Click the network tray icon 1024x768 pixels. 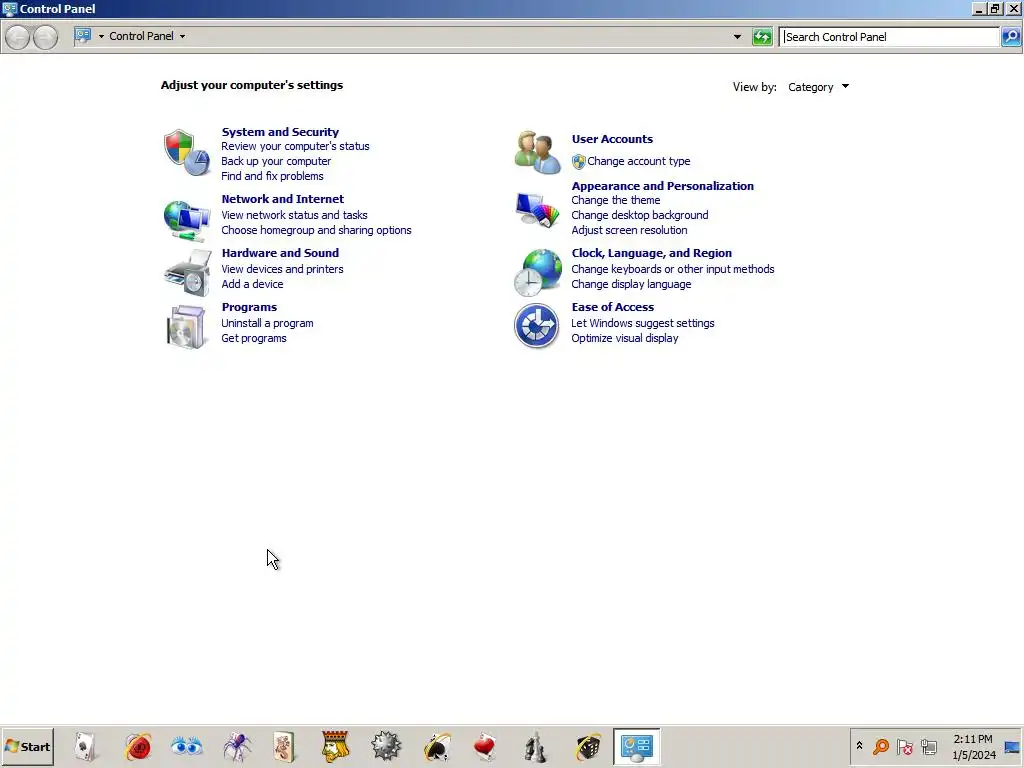(x=929, y=746)
